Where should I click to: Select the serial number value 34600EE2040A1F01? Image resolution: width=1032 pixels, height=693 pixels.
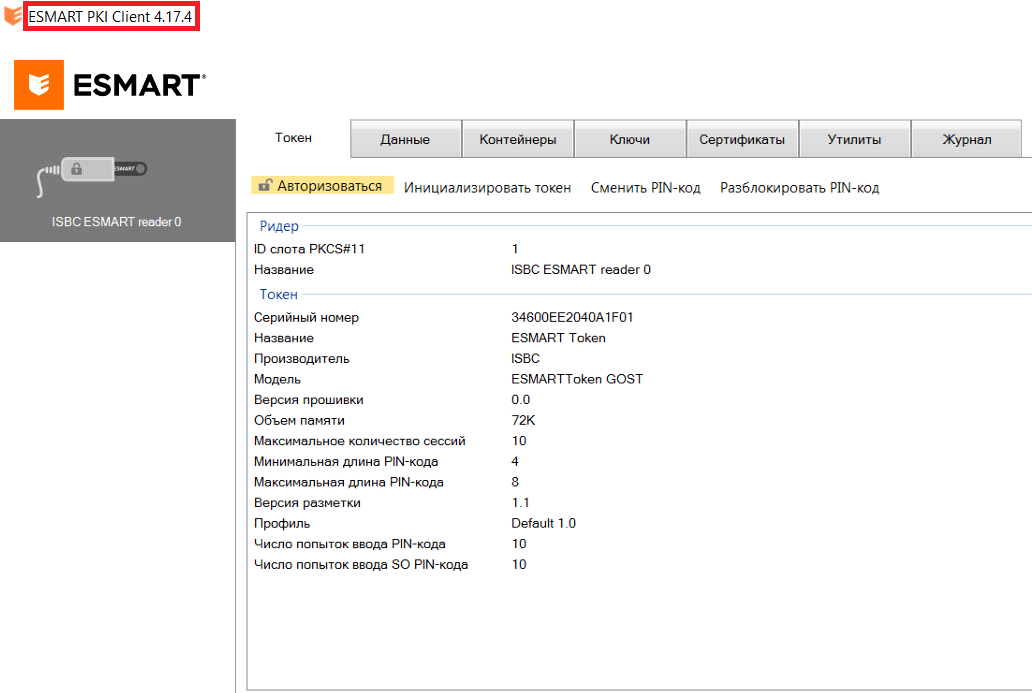pyautogui.click(x=572, y=317)
